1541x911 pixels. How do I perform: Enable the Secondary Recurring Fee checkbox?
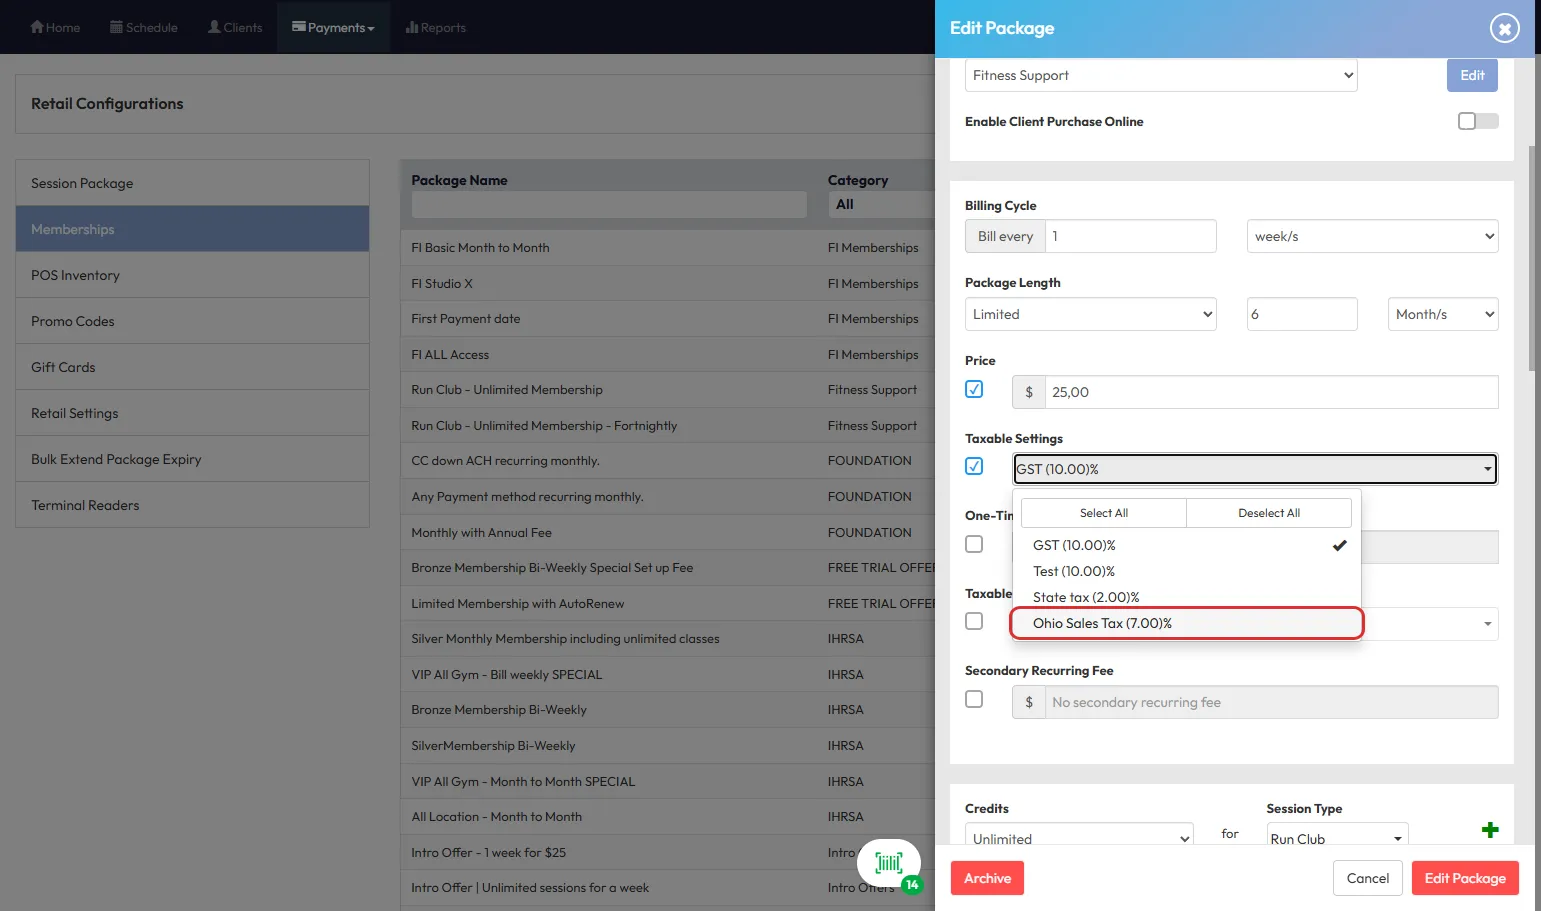tap(974, 699)
